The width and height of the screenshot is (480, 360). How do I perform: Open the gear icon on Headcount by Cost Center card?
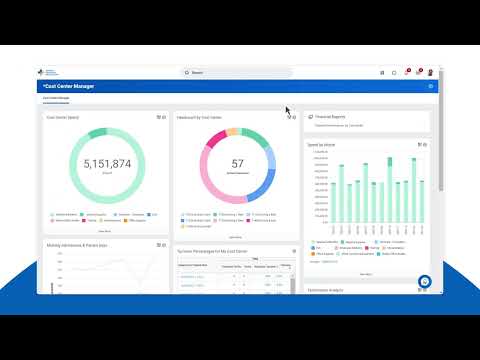coord(294,117)
